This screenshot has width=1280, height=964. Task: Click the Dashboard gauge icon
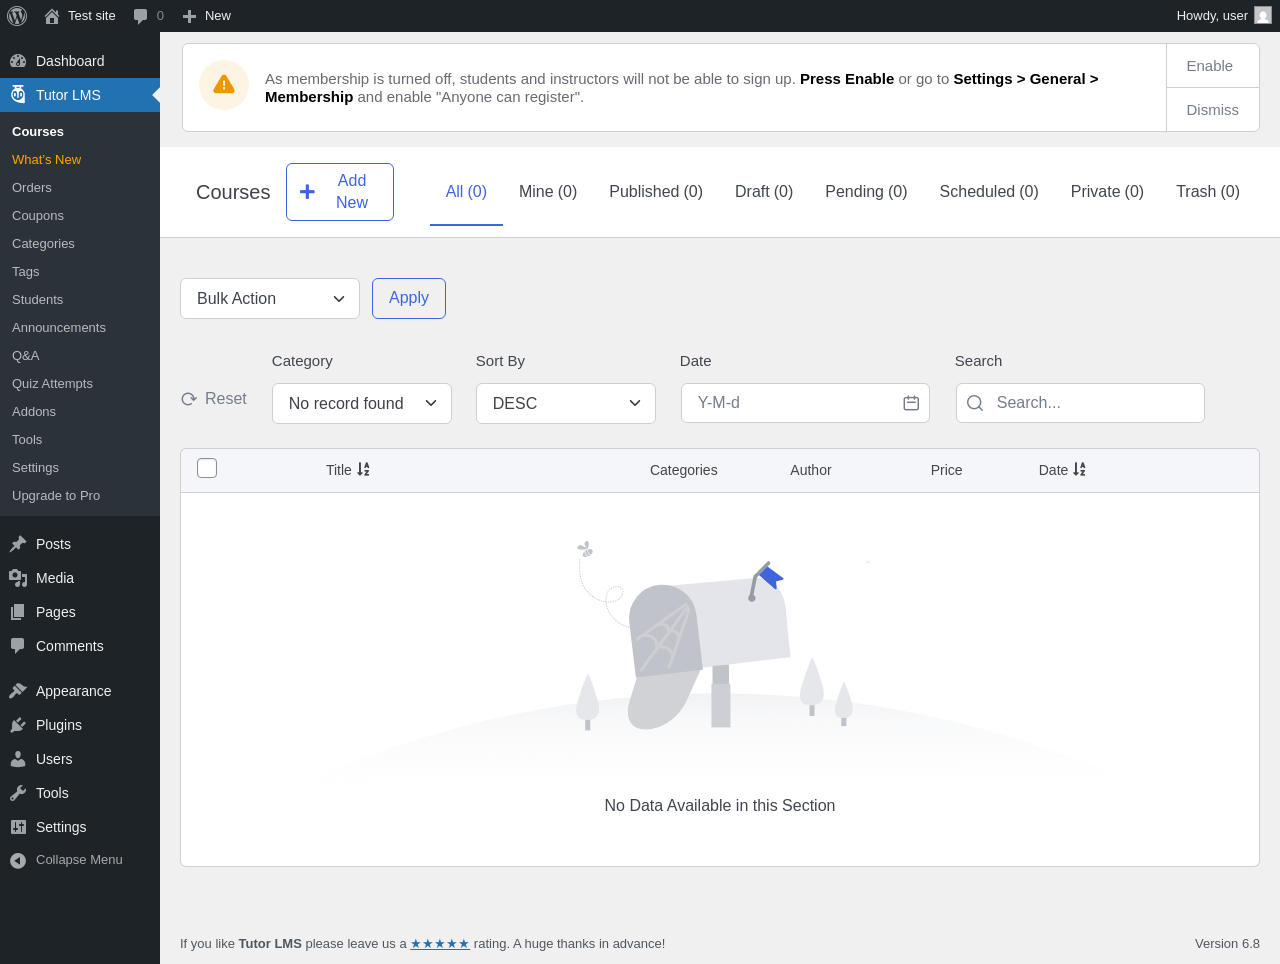pos(18,61)
